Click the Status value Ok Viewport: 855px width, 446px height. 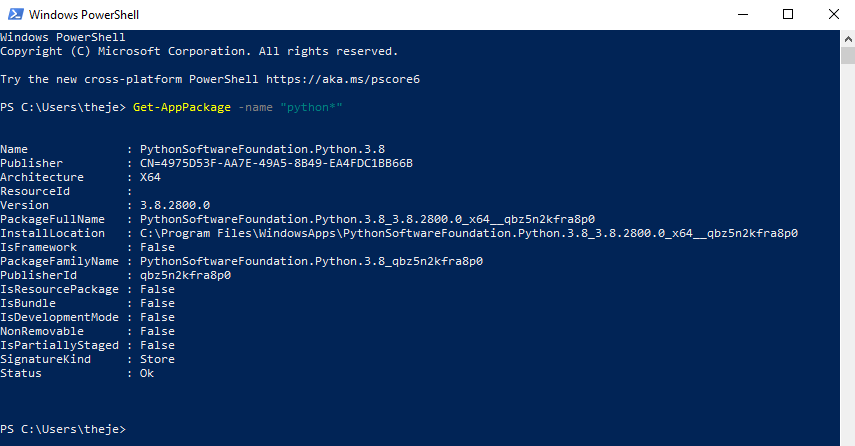tap(147, 373)
